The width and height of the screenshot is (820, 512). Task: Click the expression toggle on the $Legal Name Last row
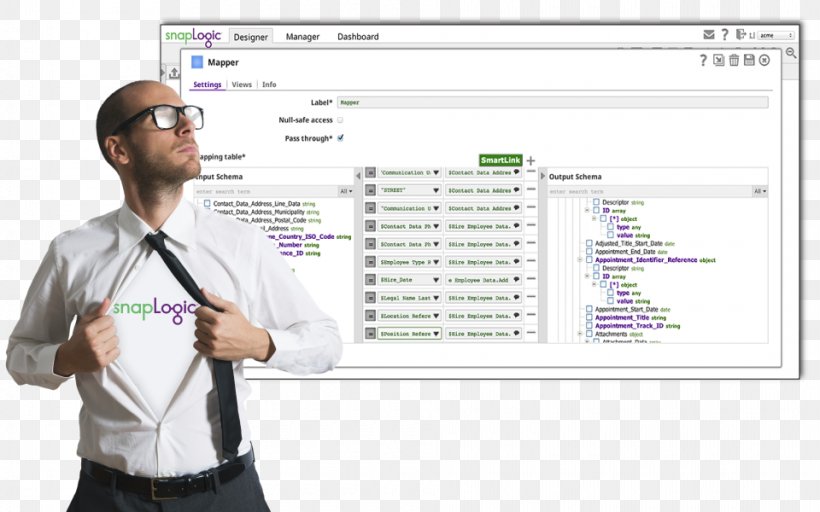[370, 298]
